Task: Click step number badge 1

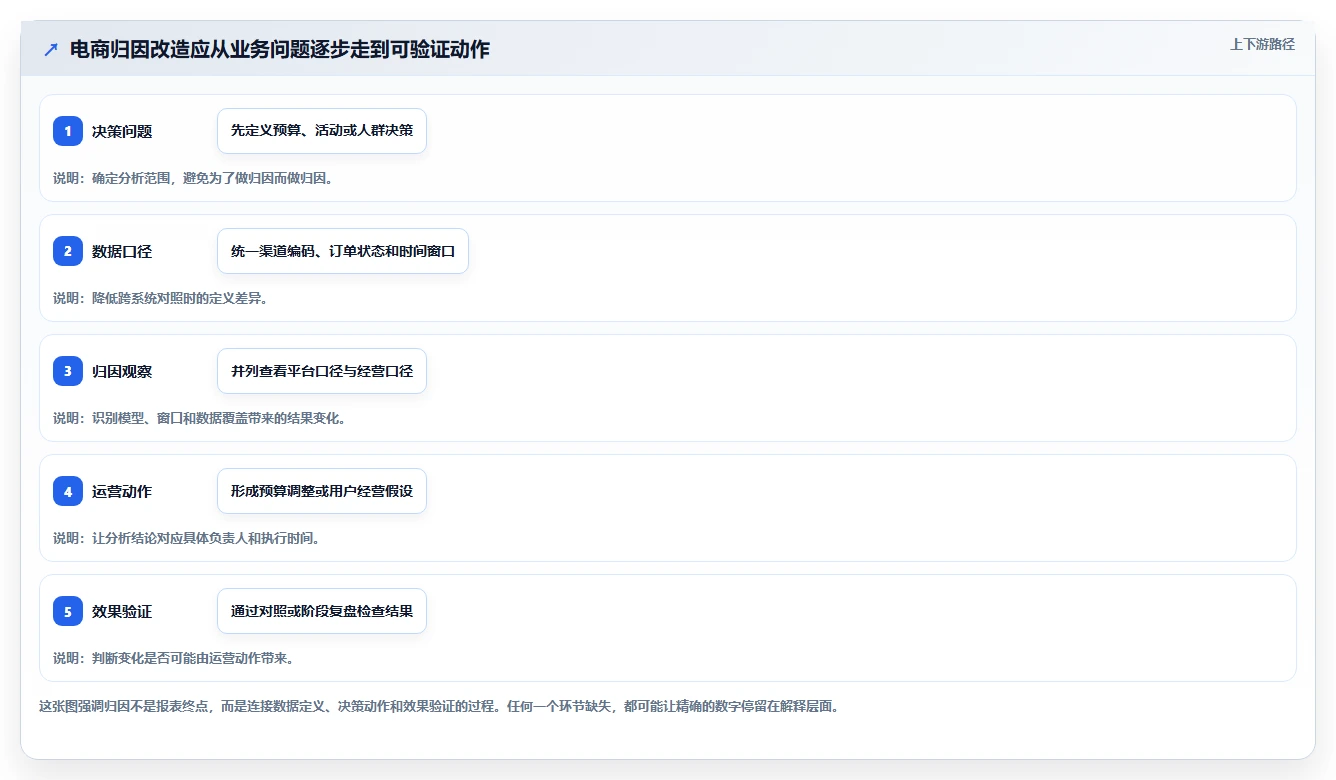Action: pyautogui.click(x=68, y=131)
